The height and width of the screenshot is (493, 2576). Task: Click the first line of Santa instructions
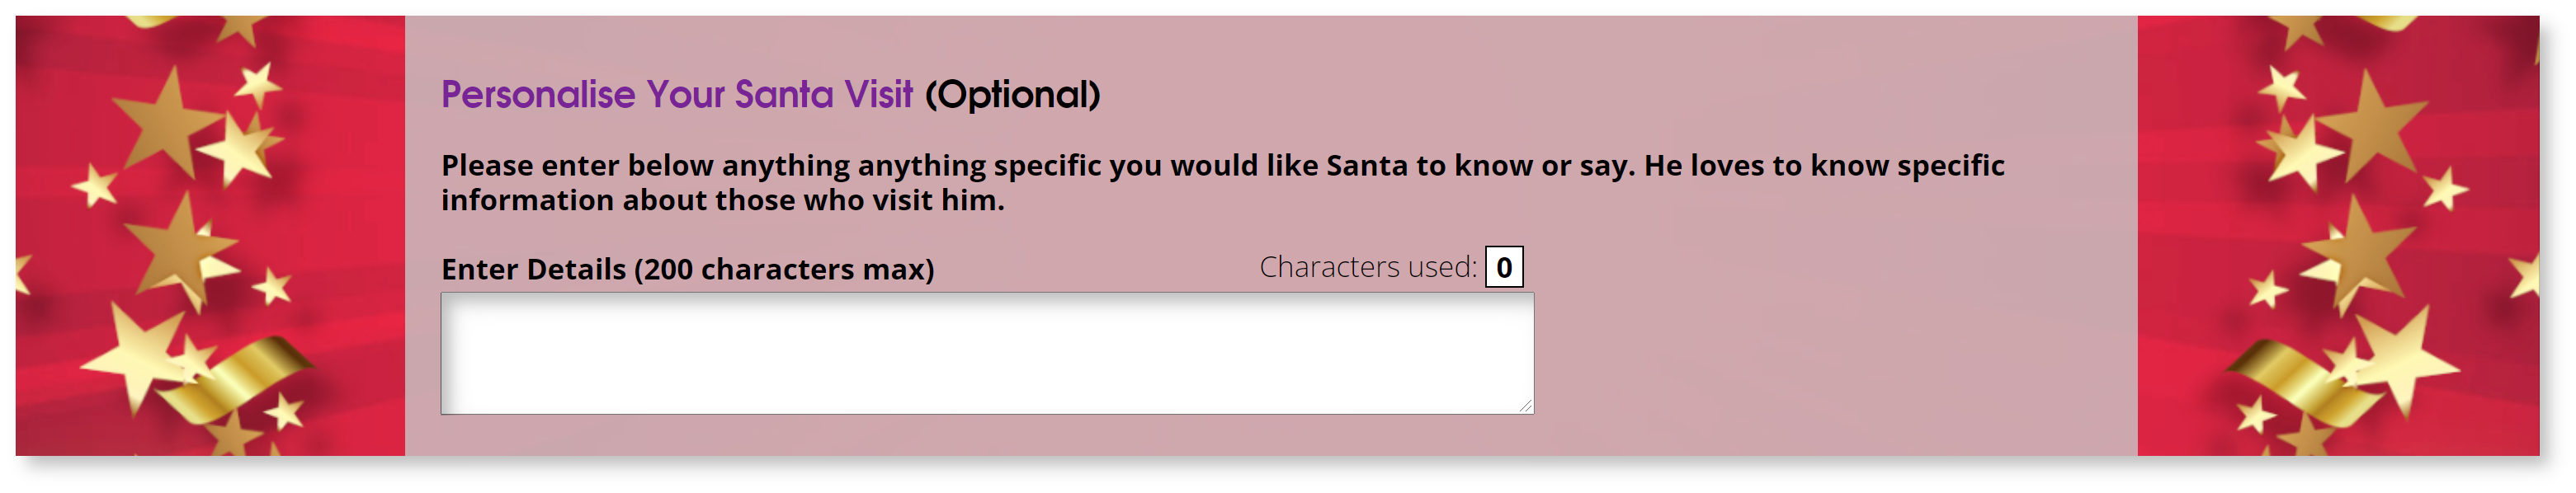click(x=1222, y=165)
